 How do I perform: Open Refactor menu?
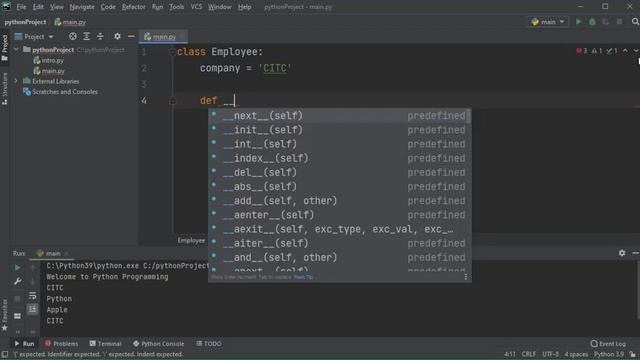click(133, 7)
